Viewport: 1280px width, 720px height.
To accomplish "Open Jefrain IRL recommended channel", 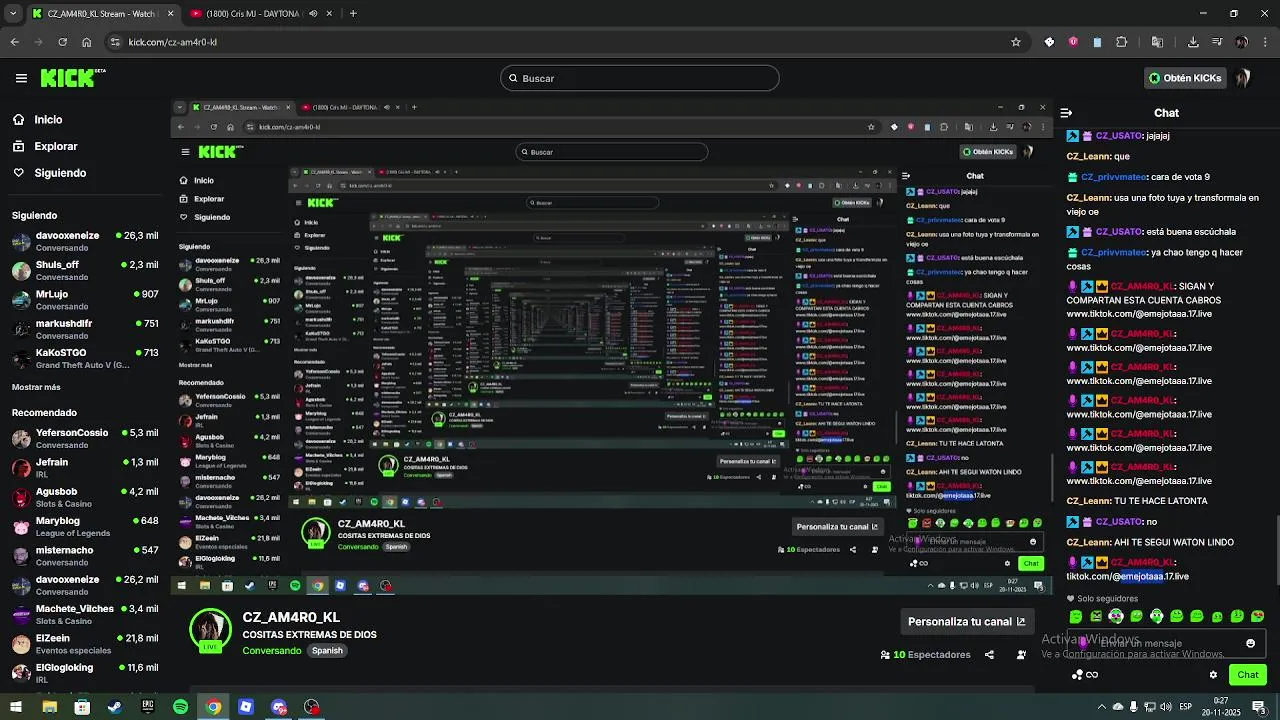I will click(85, 468).
